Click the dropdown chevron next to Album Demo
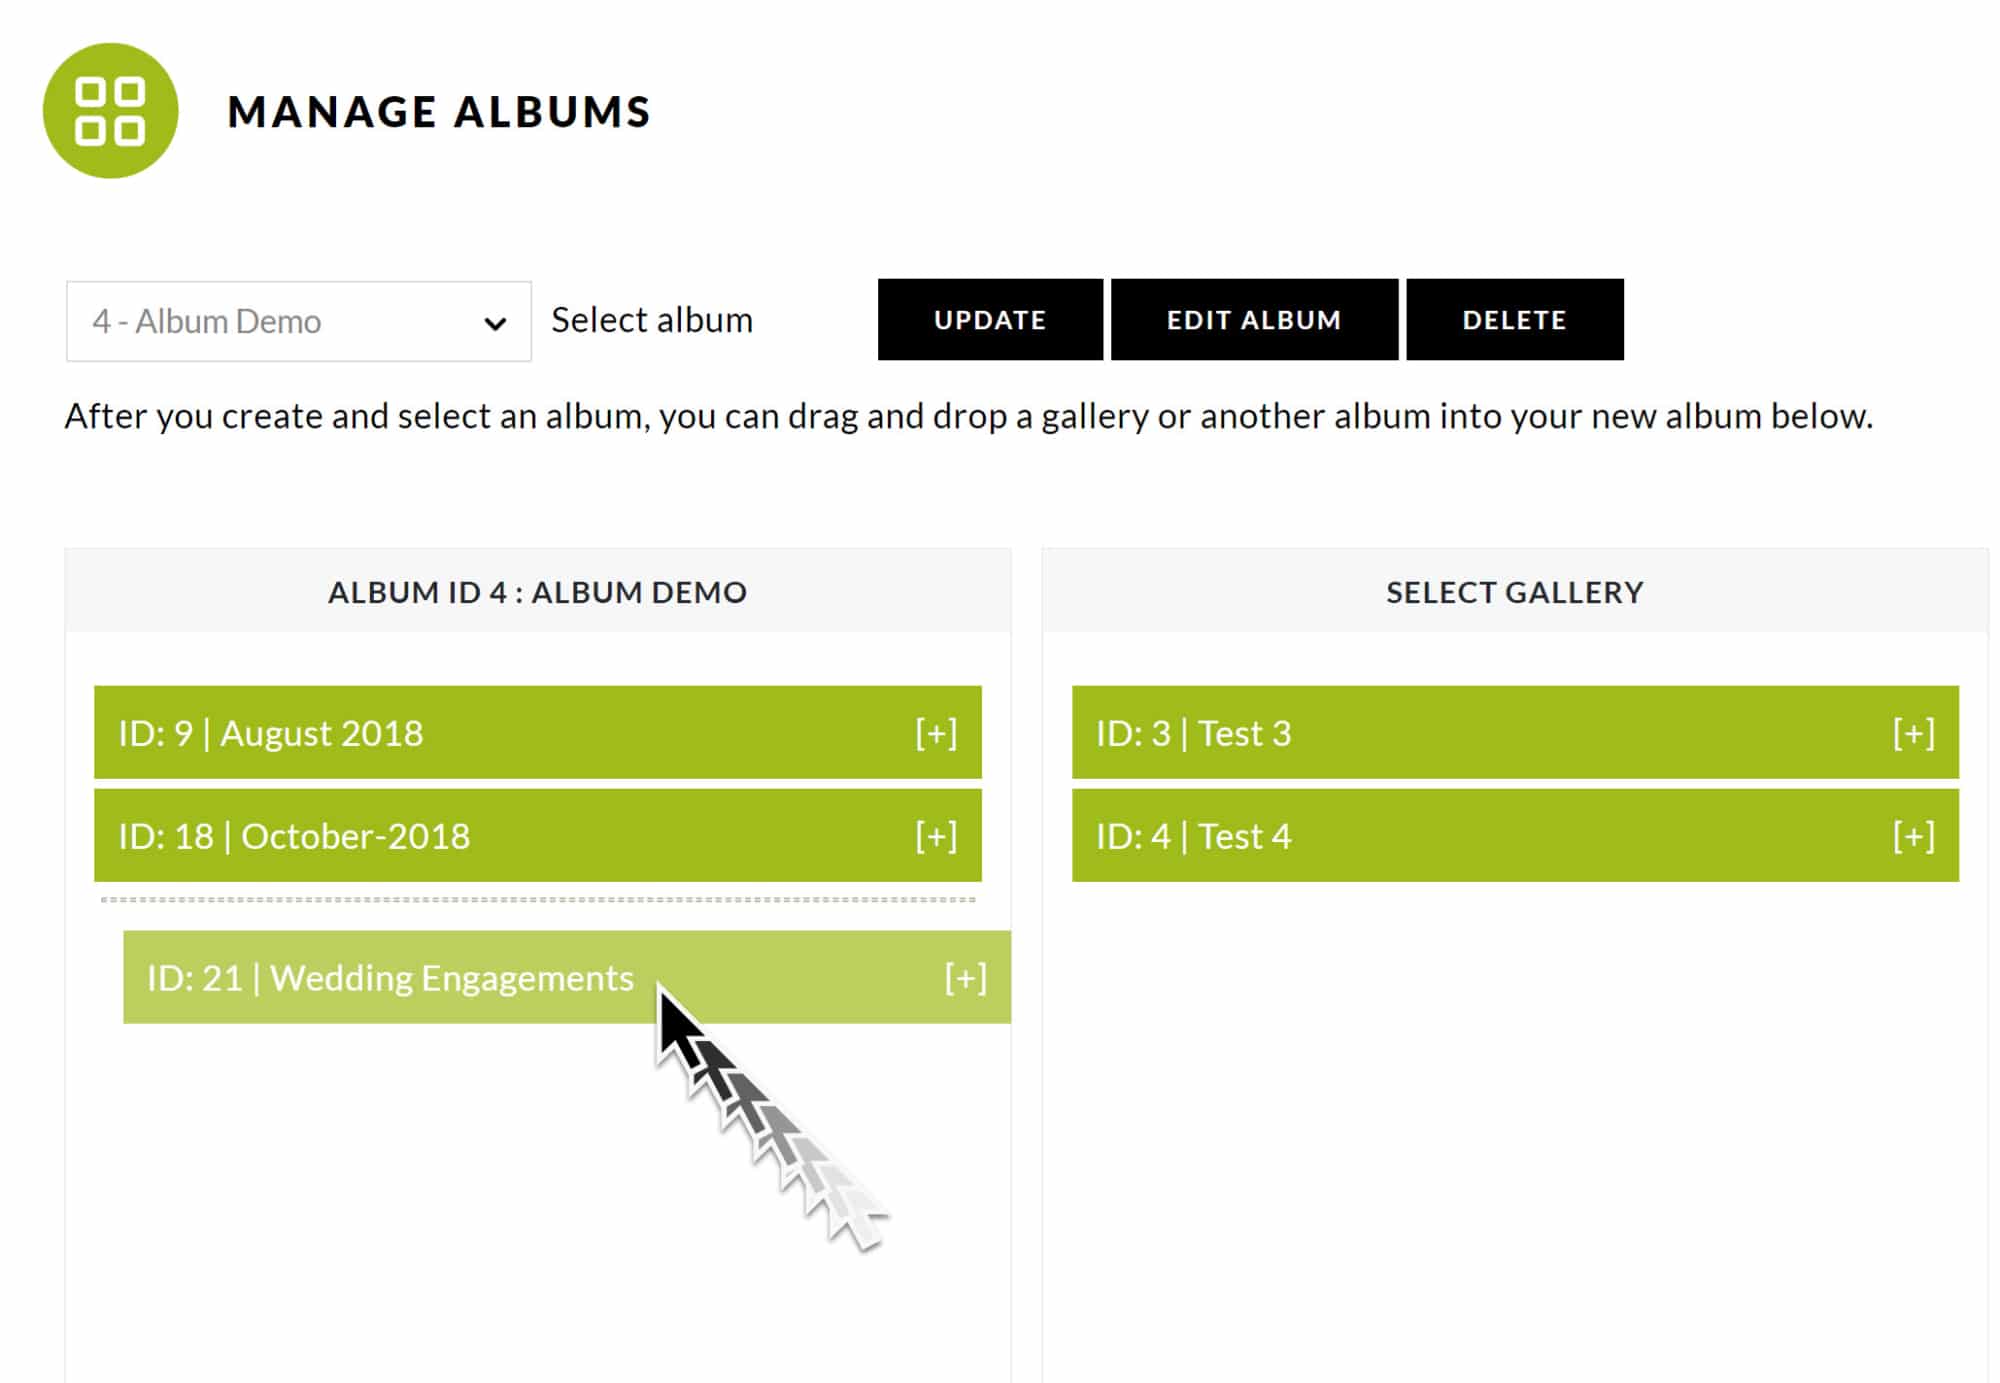Image resolution: width=2000 pixels, height=1383 pixels. (494, 323)
